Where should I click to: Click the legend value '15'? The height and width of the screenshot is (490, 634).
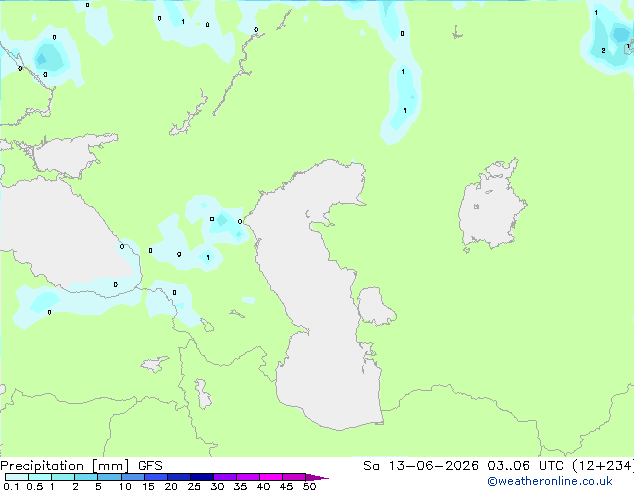pyautogui.click(x=148, y=486)
